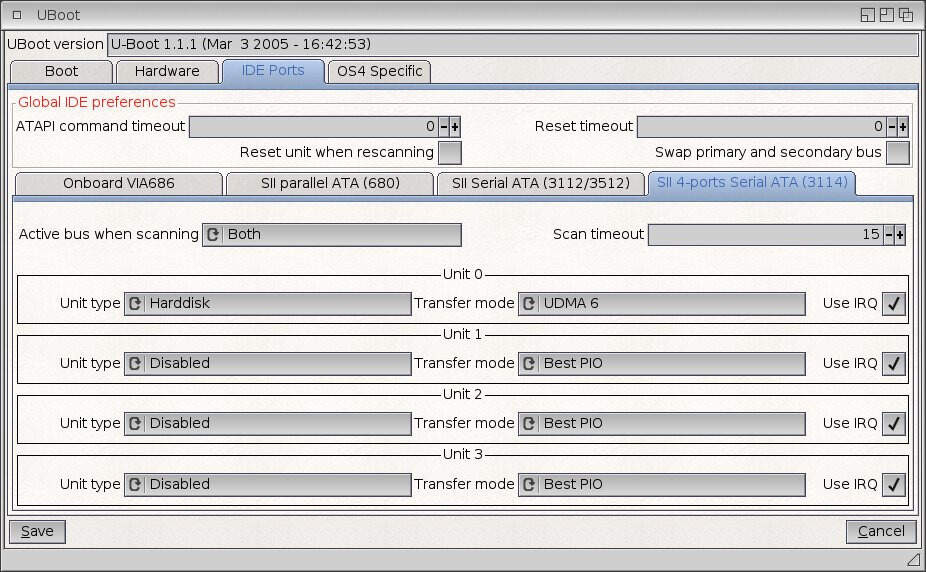Change Unit 0 type from Harddisk
The image size is (926, 572).
tap(267, 304)
